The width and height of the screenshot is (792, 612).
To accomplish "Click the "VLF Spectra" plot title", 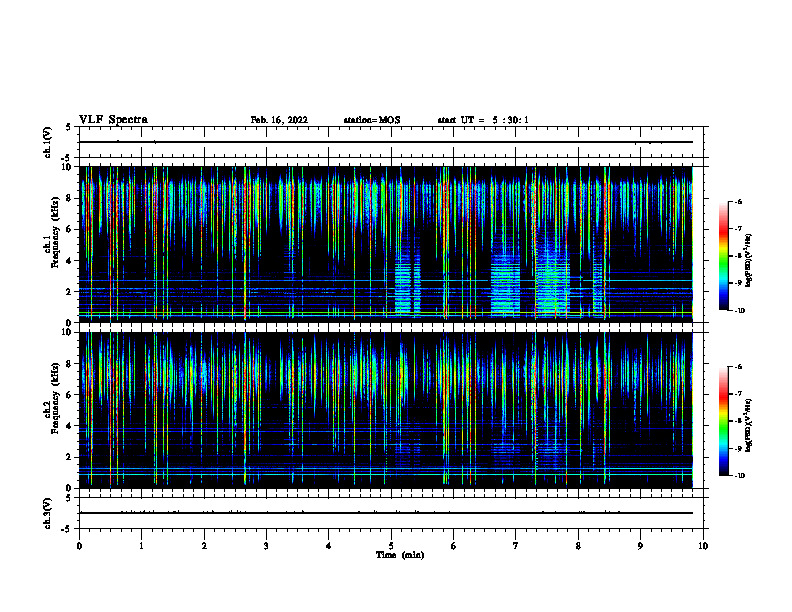I will click(x=113, y=120).
